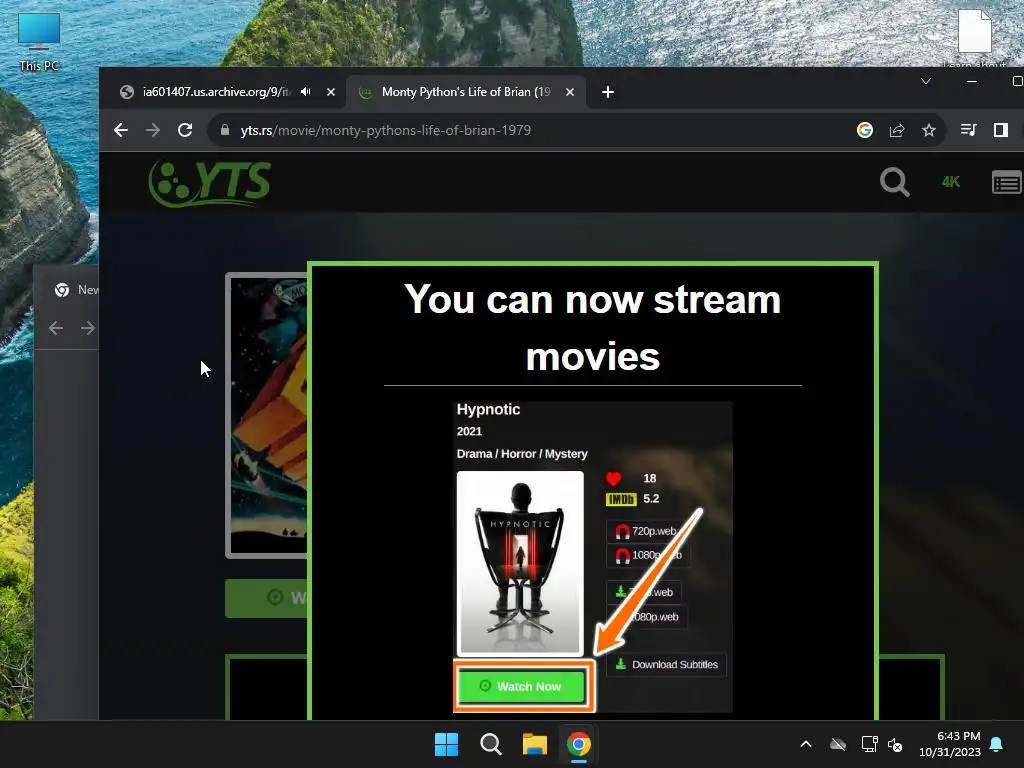Open a new Chrome tab
Screen dimensions: 1024x768
click(x=608, y=92)
